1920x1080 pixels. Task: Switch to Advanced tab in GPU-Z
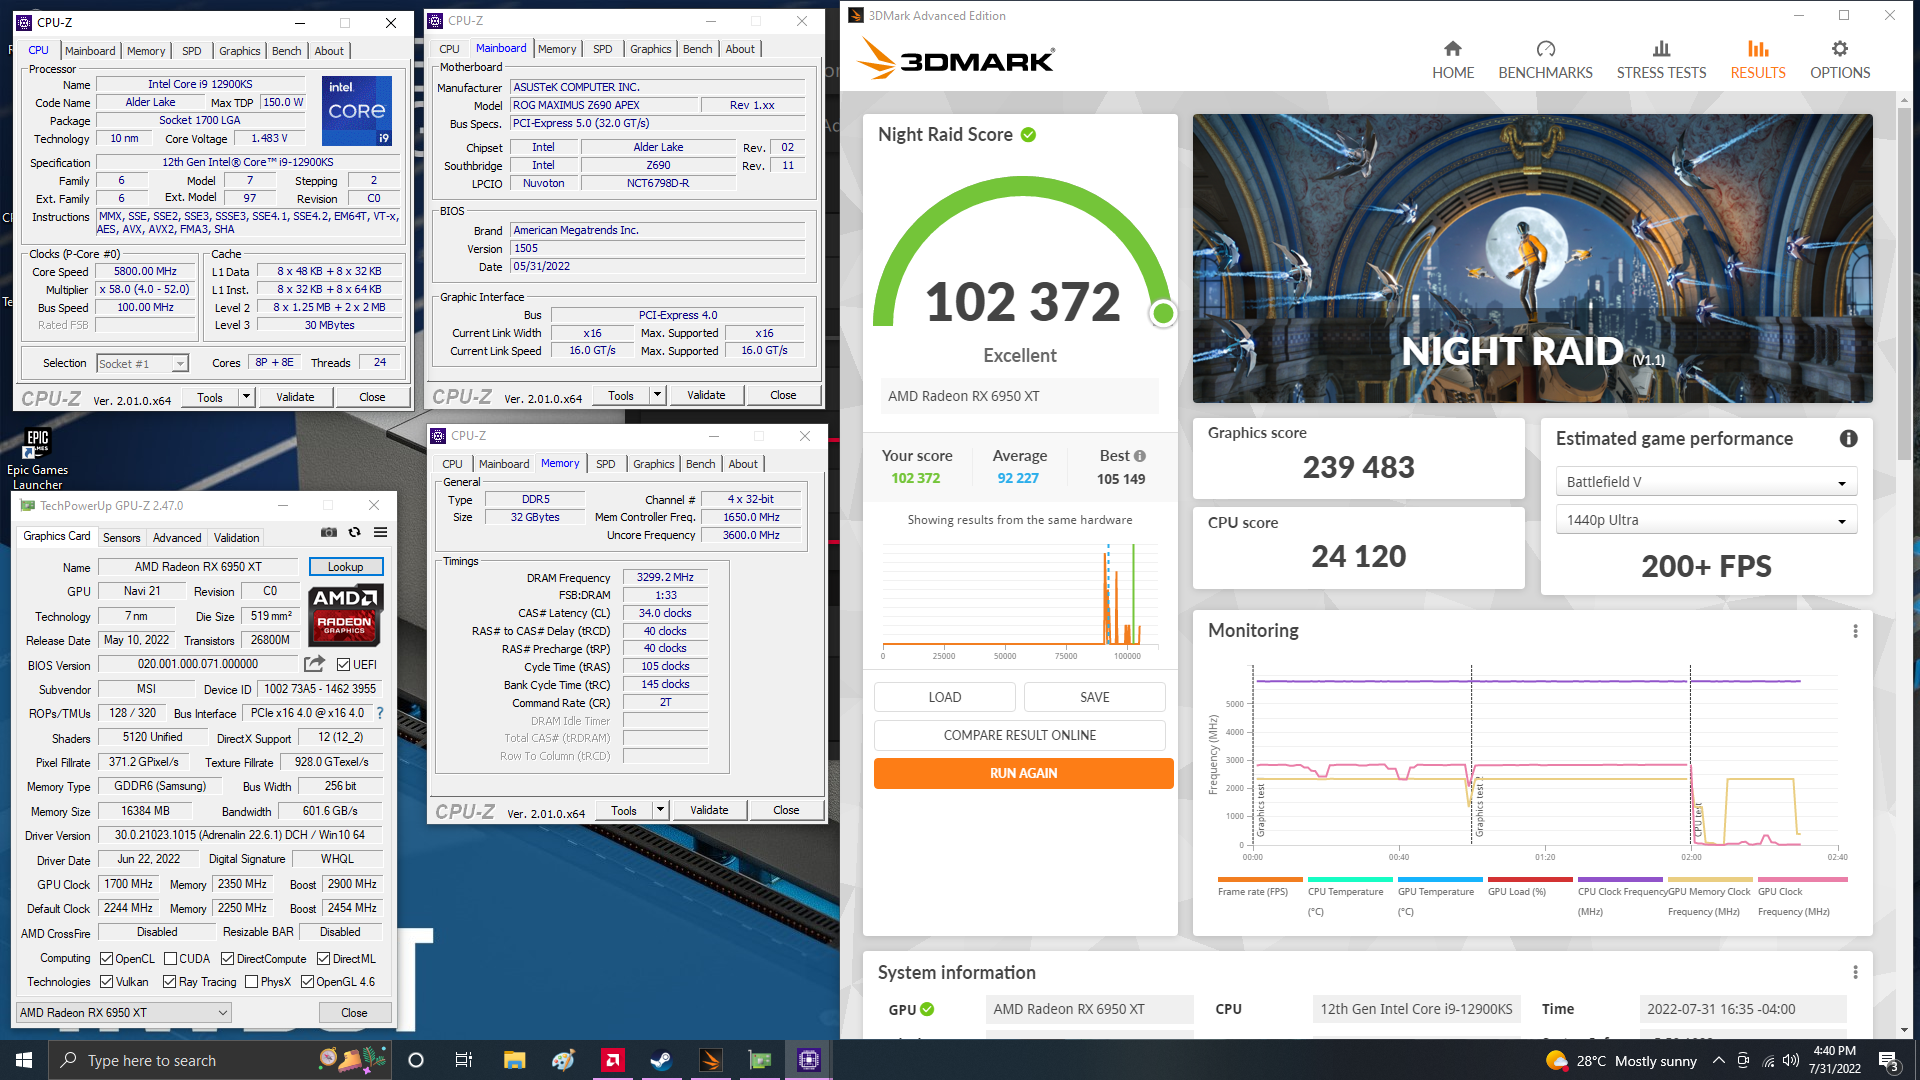(x=177, y=538)
